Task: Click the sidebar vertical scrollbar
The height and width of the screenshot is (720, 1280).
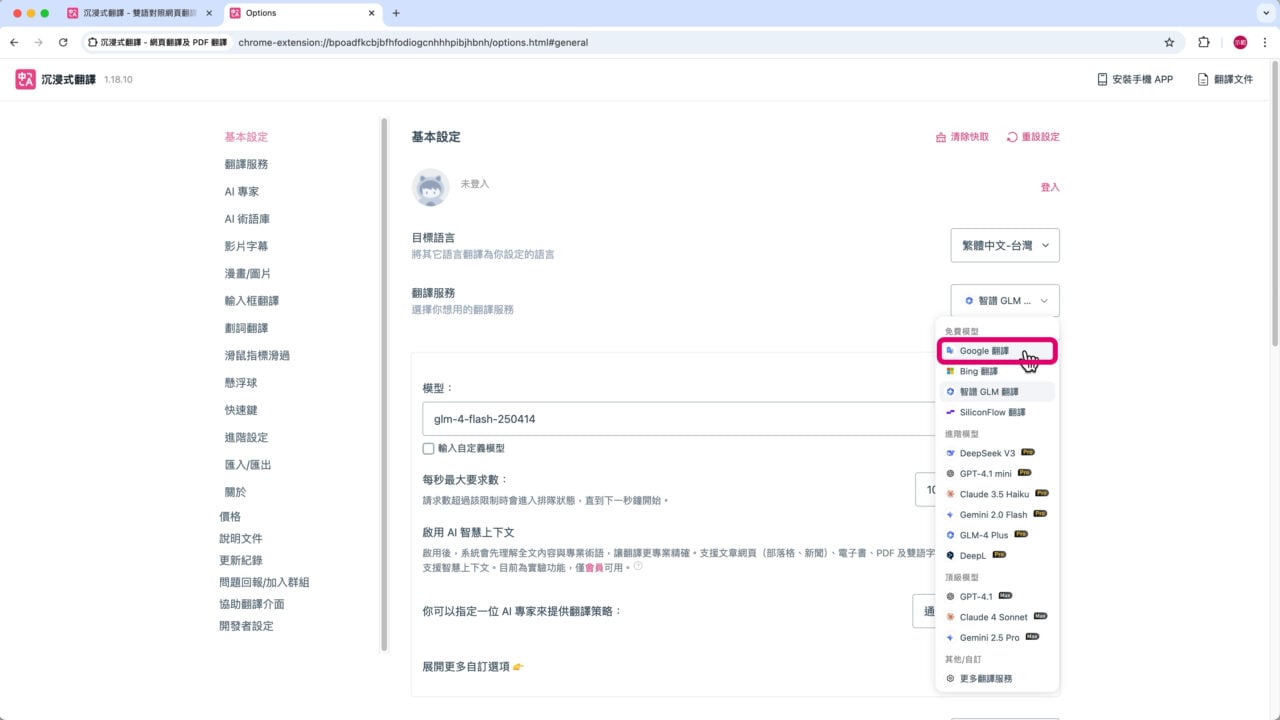Action: point(384,385)
